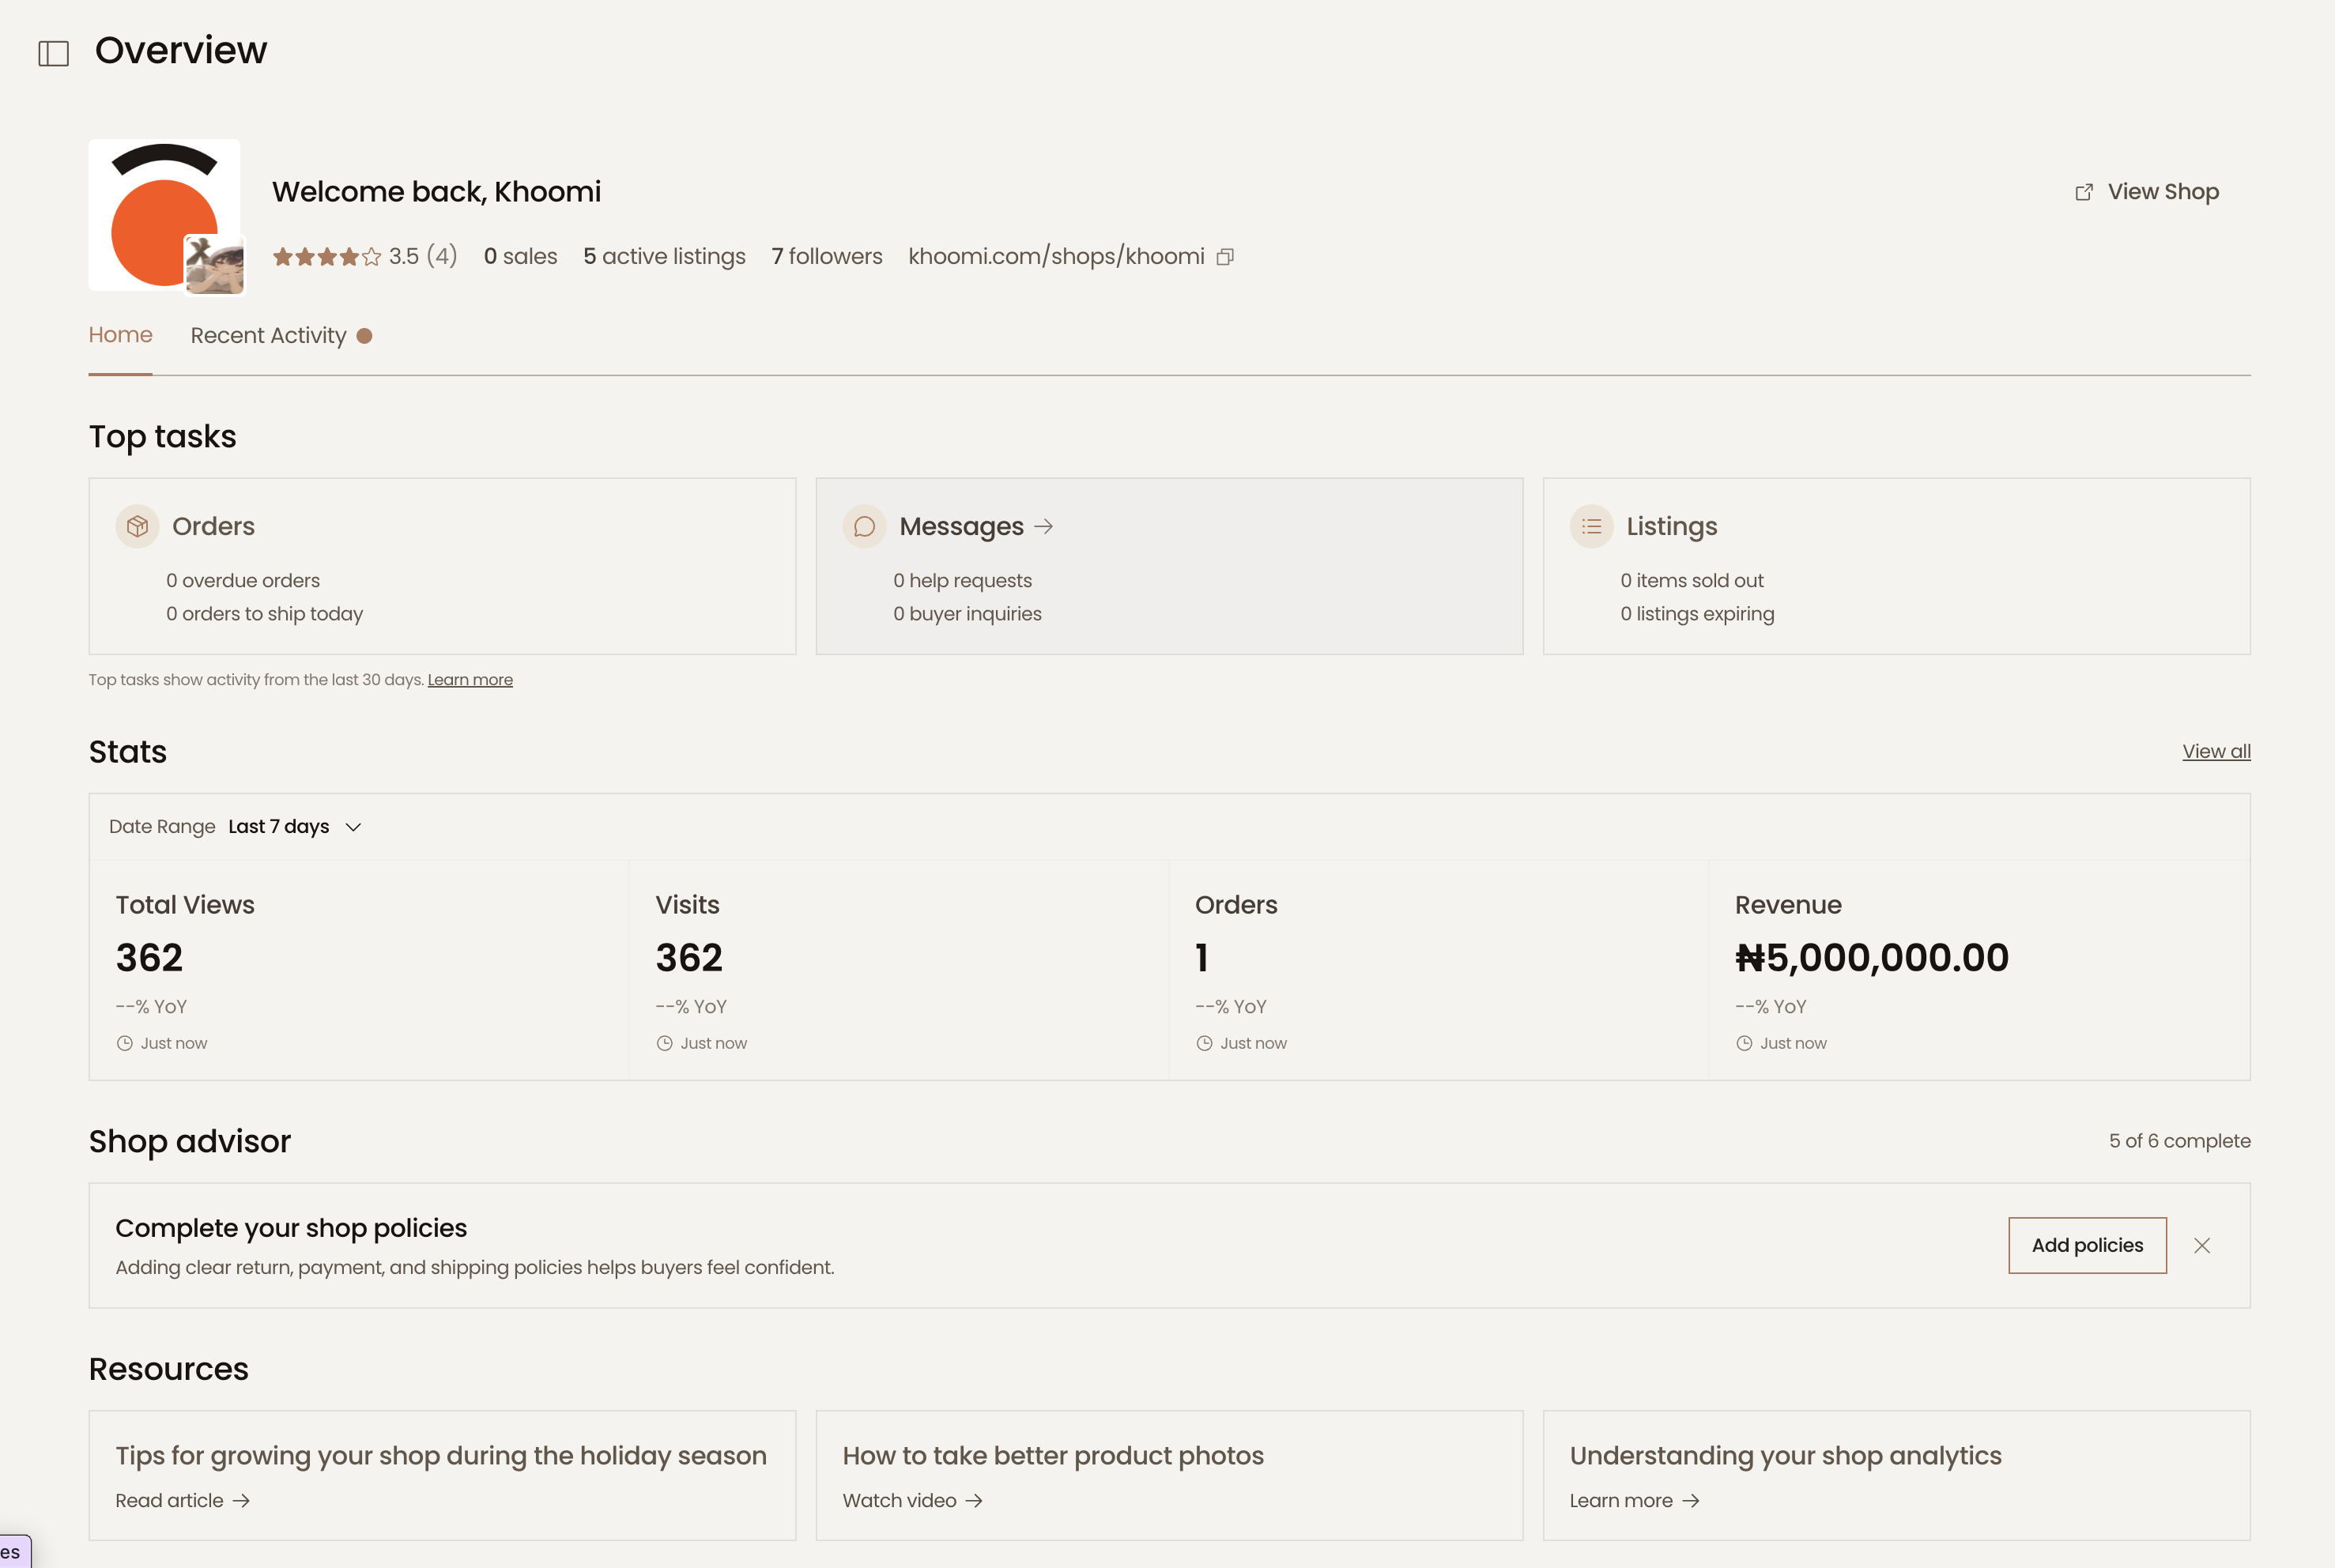Click the Learn more link under Top tasks

pos(470,680)
